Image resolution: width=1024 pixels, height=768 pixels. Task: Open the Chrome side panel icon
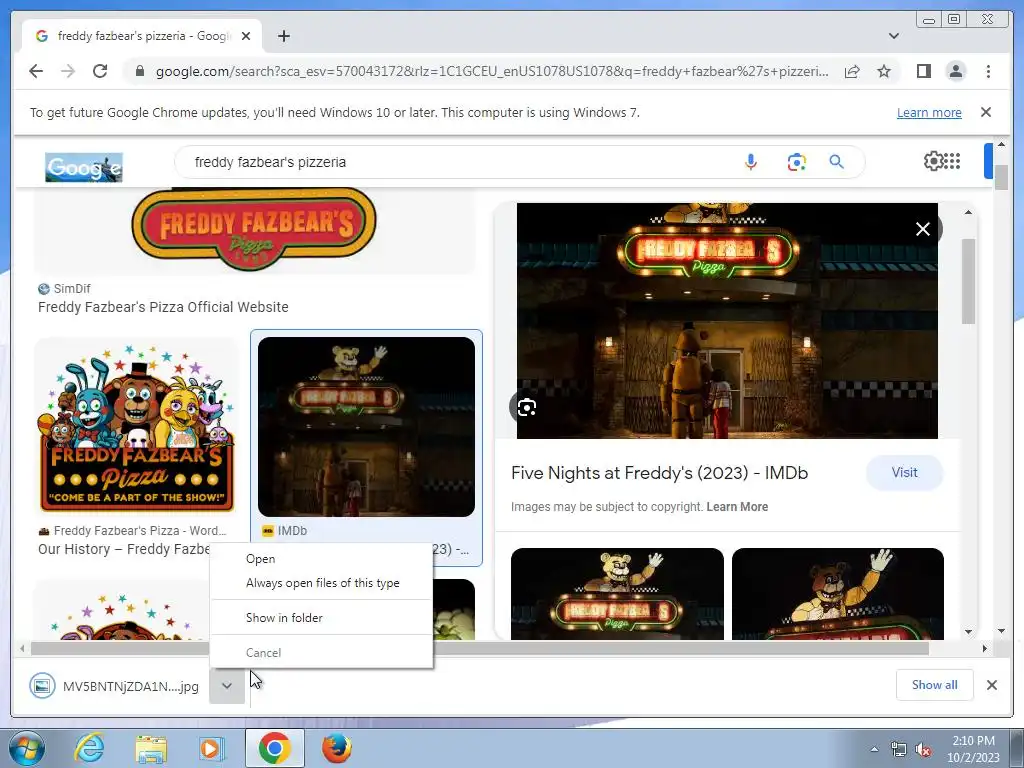[x=923, y=71]
